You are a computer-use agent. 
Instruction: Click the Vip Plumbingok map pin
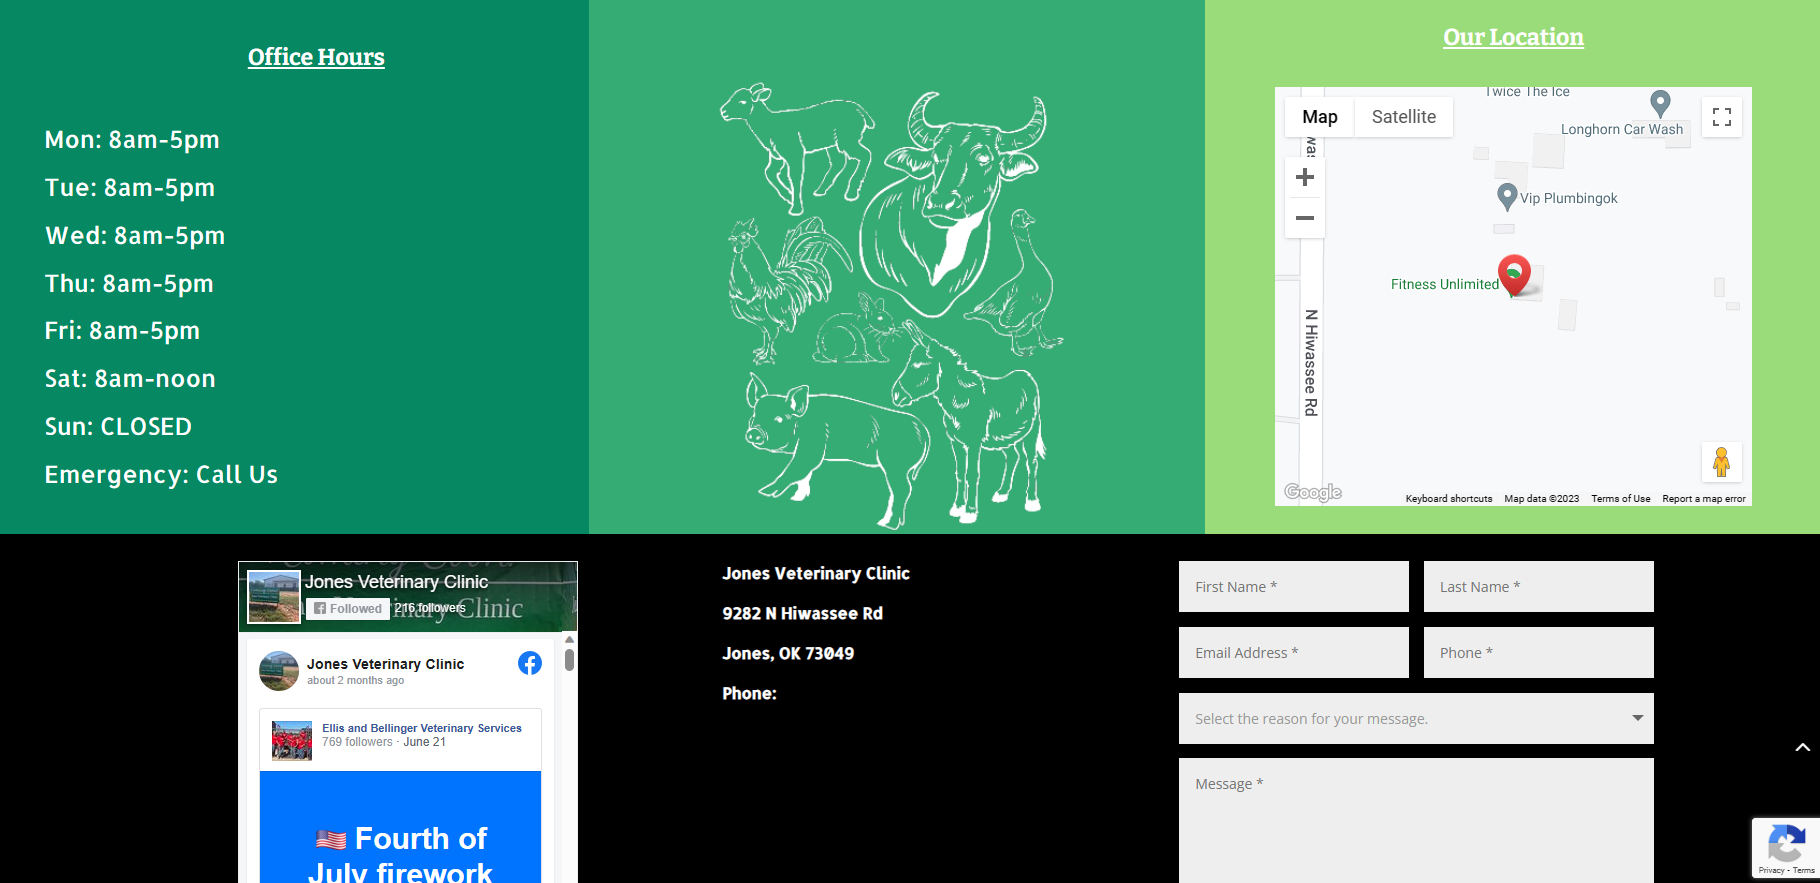pyautogui.click(x=1507, y=196)
